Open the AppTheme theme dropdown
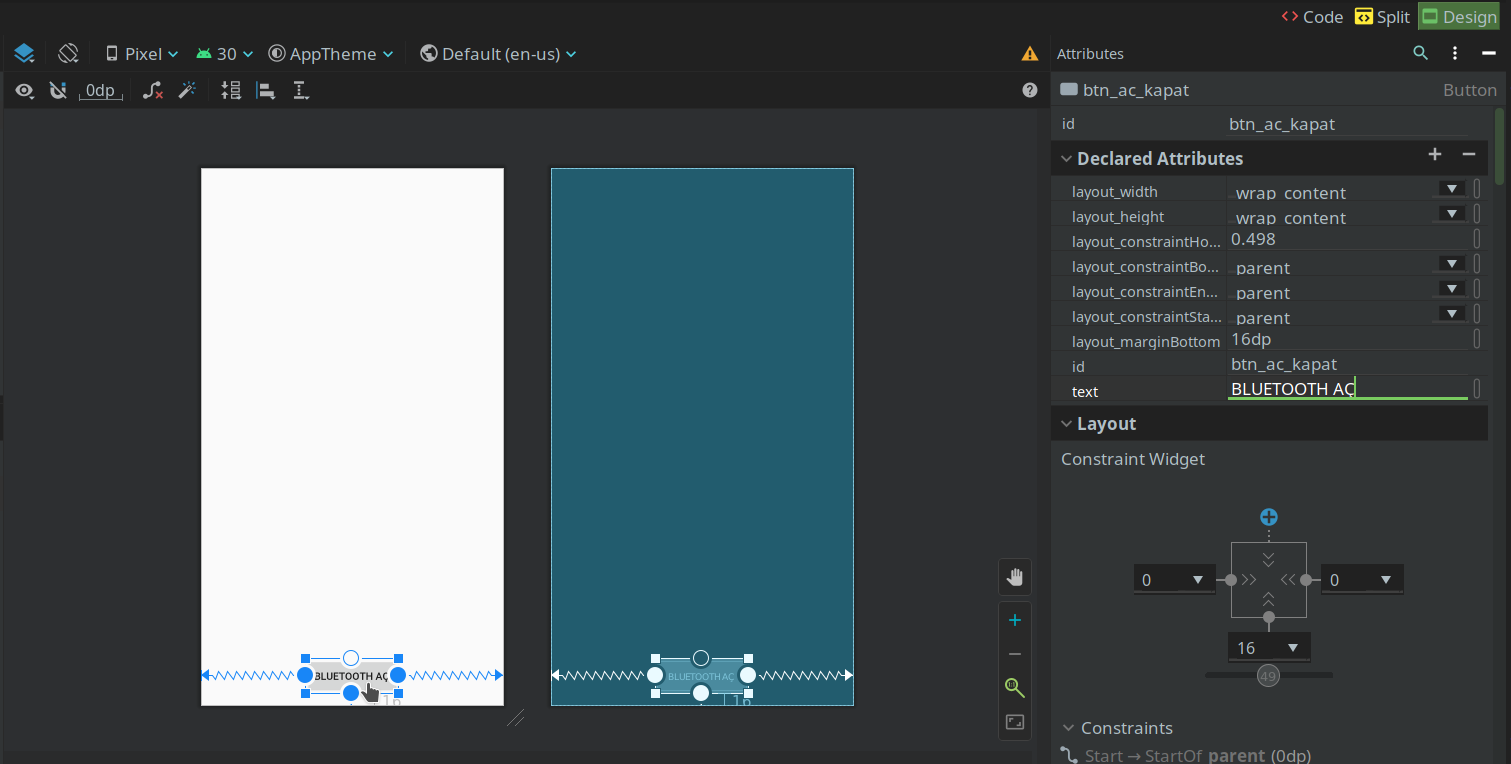Image resolution: width=1511 pixels, height=764 pixels. coord(331,54)
